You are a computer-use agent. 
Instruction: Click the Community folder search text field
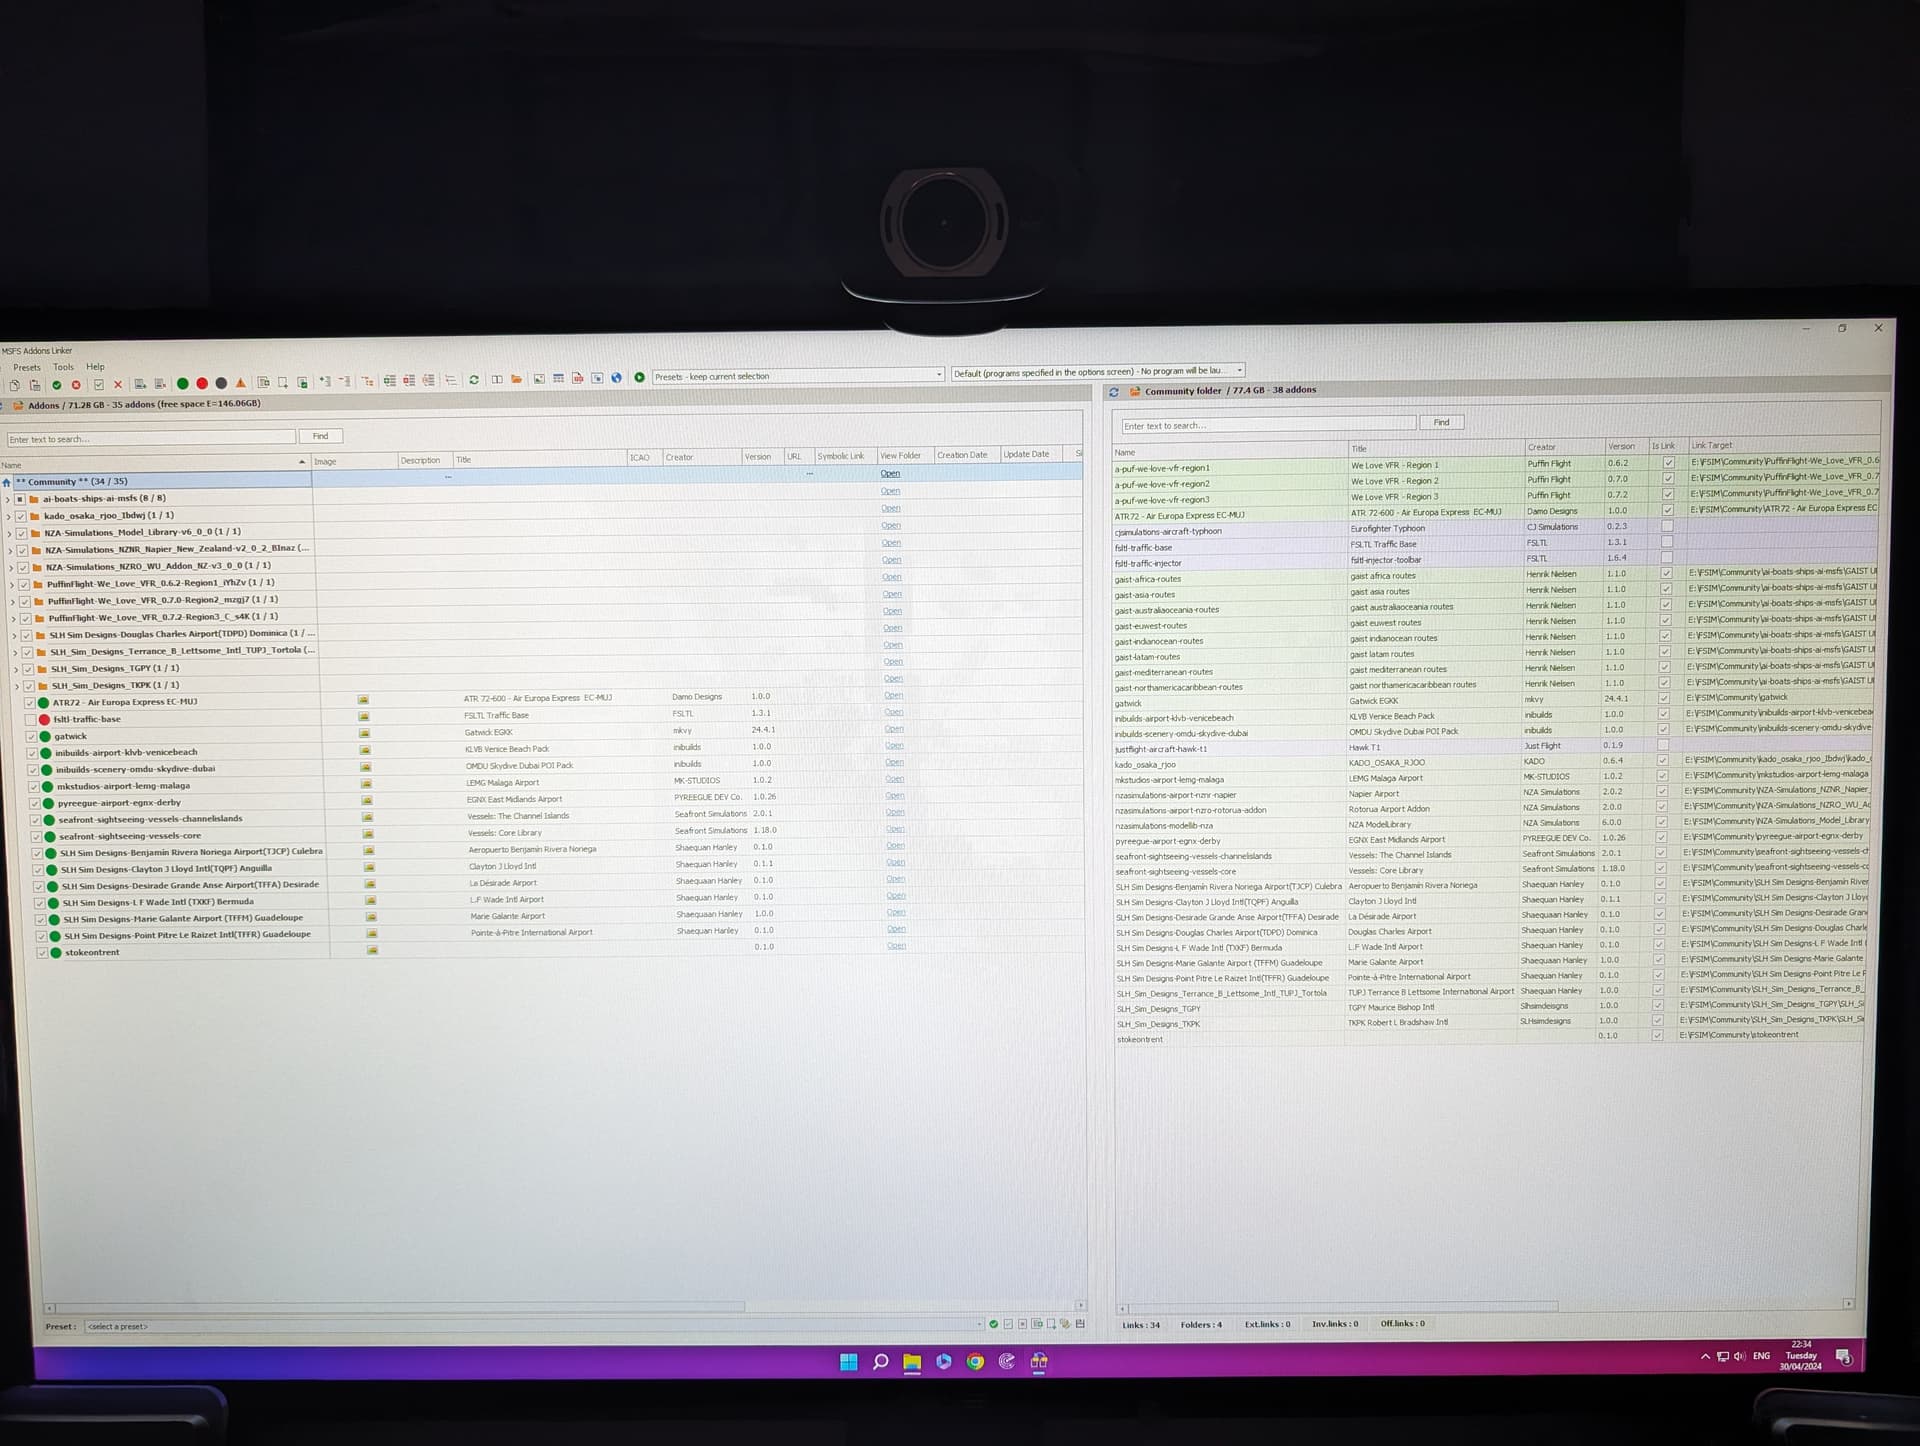[x=1269, y=425]
